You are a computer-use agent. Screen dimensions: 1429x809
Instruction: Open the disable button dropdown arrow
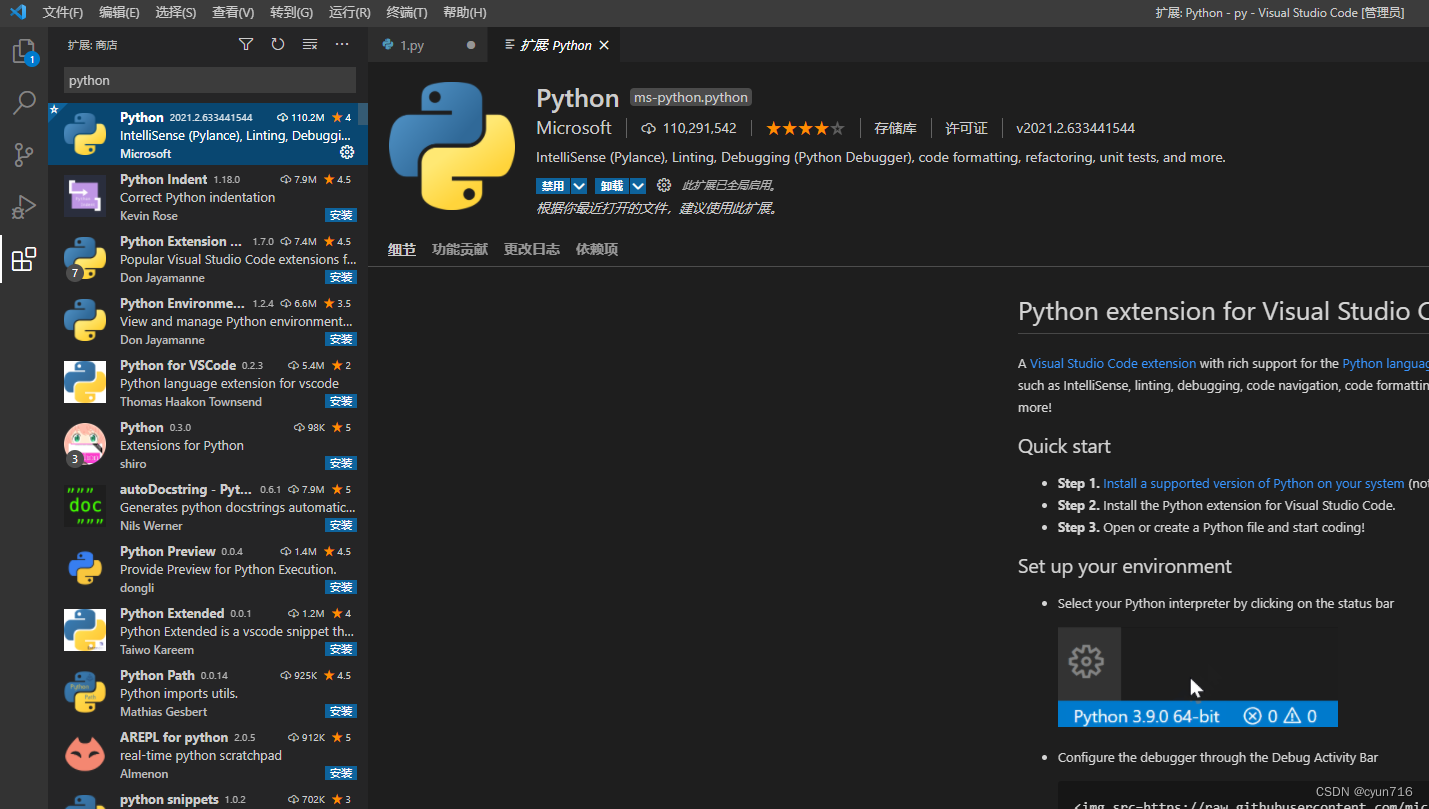click(579, 186)
